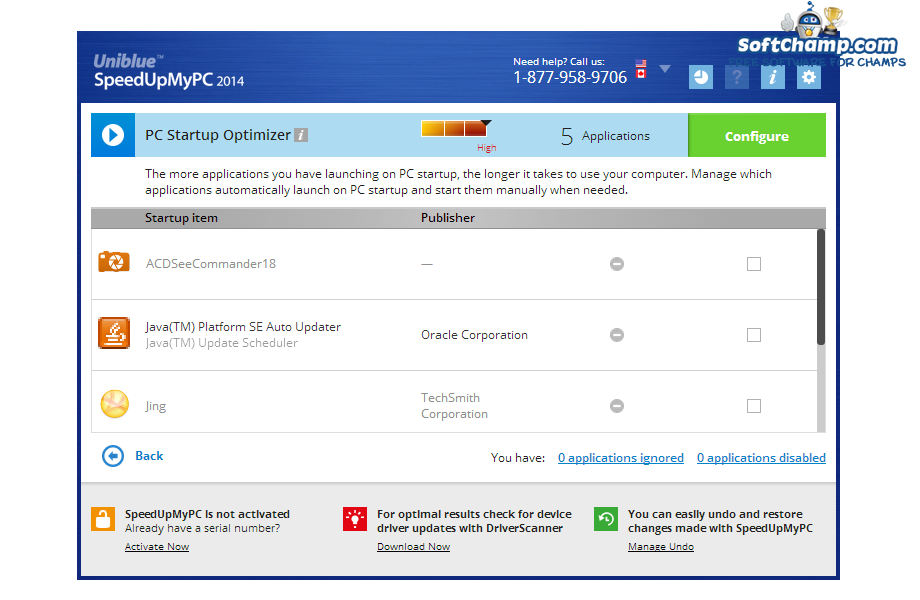
Task: Check the Jing checkbox
Action: coord(754,406)
